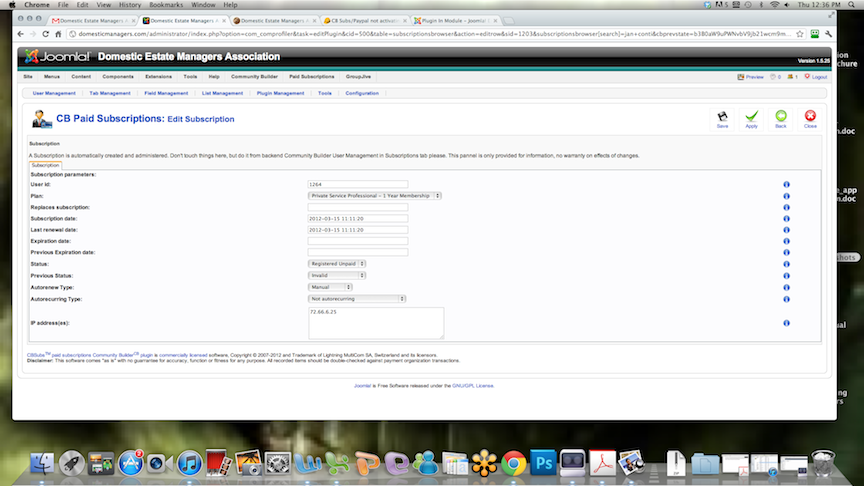Click into the User id field
This screenshot has width=864, height=486.
click(358, 185)
